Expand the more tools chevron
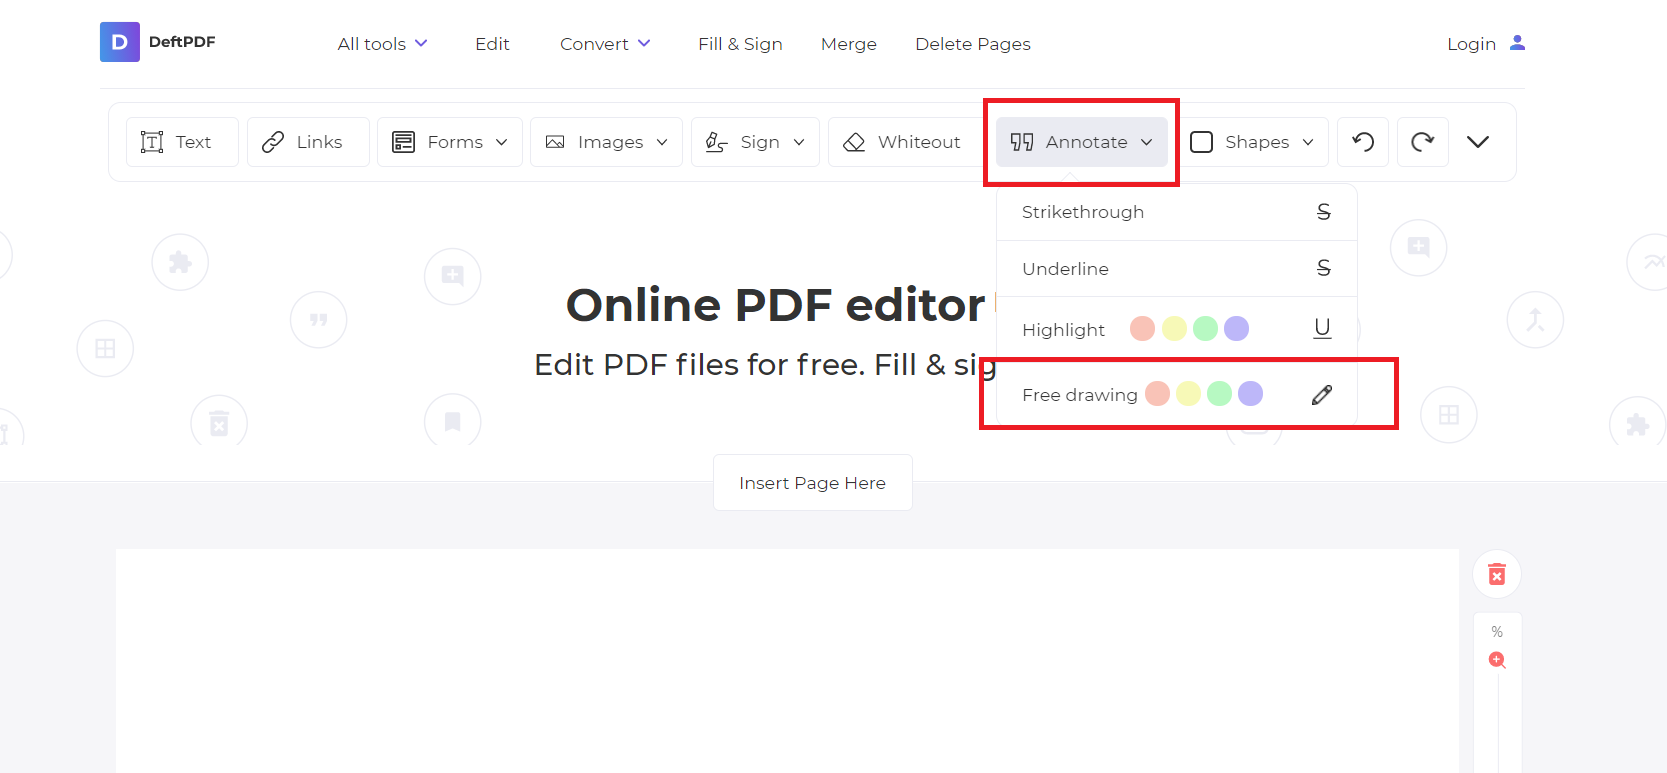The image size is (1667, 773). tap(1477, 142)
